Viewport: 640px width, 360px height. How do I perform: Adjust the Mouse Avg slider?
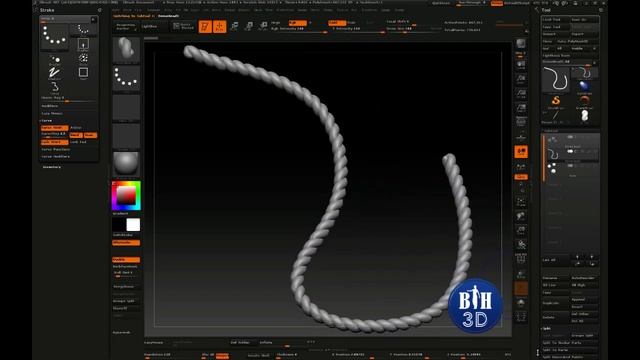pos(68,99)
